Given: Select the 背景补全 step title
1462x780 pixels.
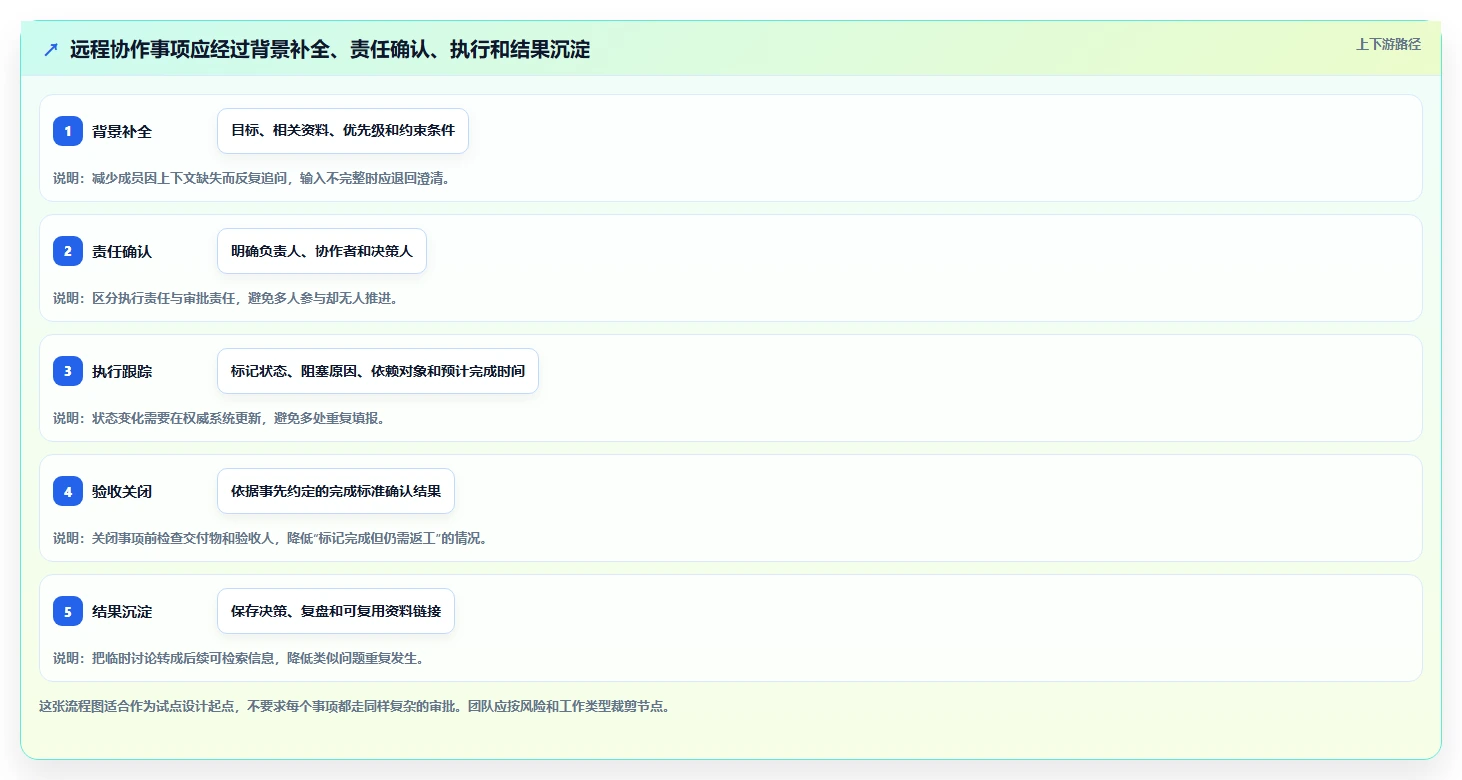Looking at the screenshot, I should click(122, 131).
